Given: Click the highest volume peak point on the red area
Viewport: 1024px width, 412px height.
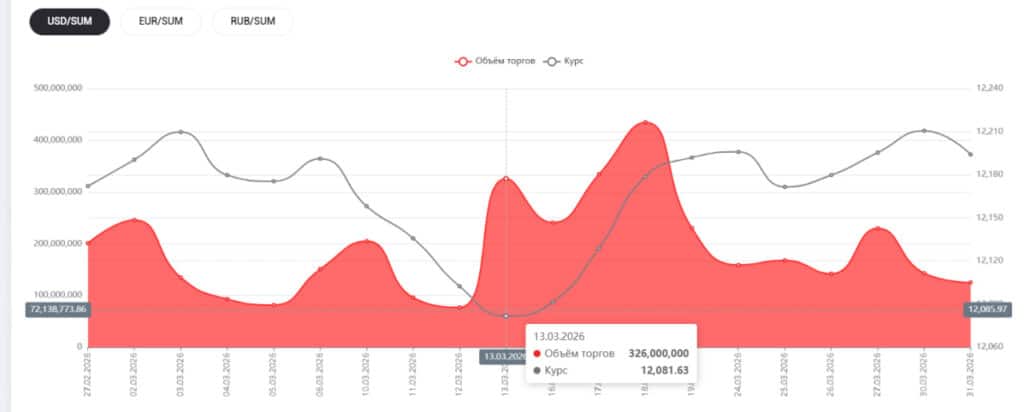Looking at the screenshot, I should [645, 123].
